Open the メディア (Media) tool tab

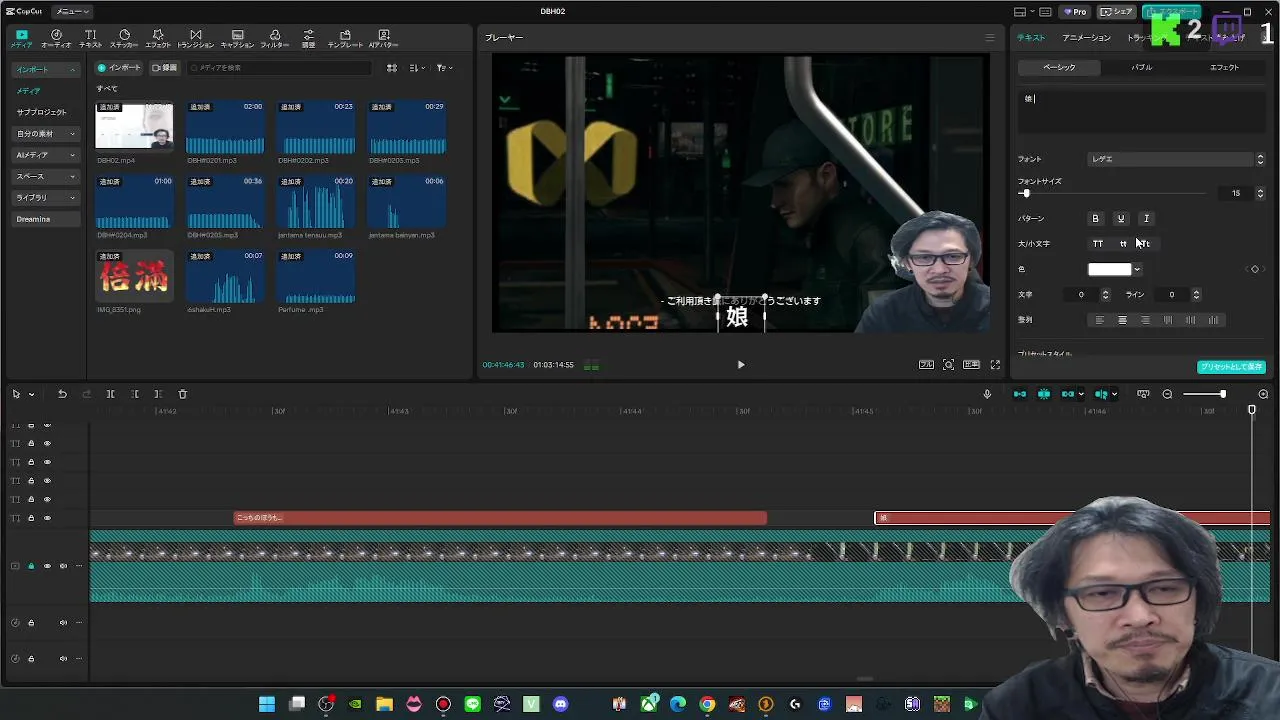[21, 39]
